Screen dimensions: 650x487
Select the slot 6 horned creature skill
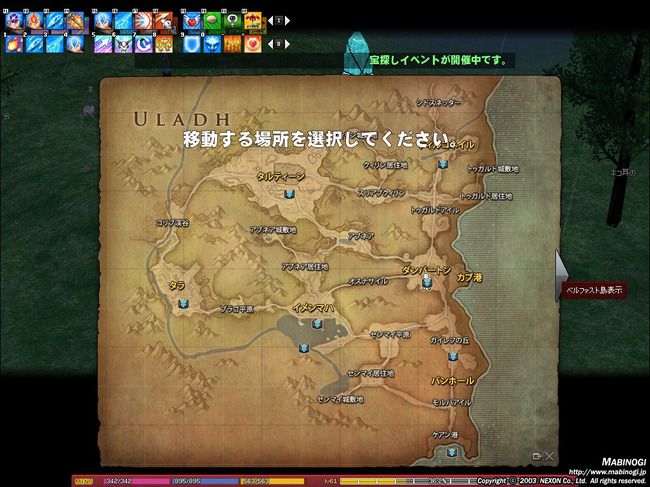coord(123,44)
